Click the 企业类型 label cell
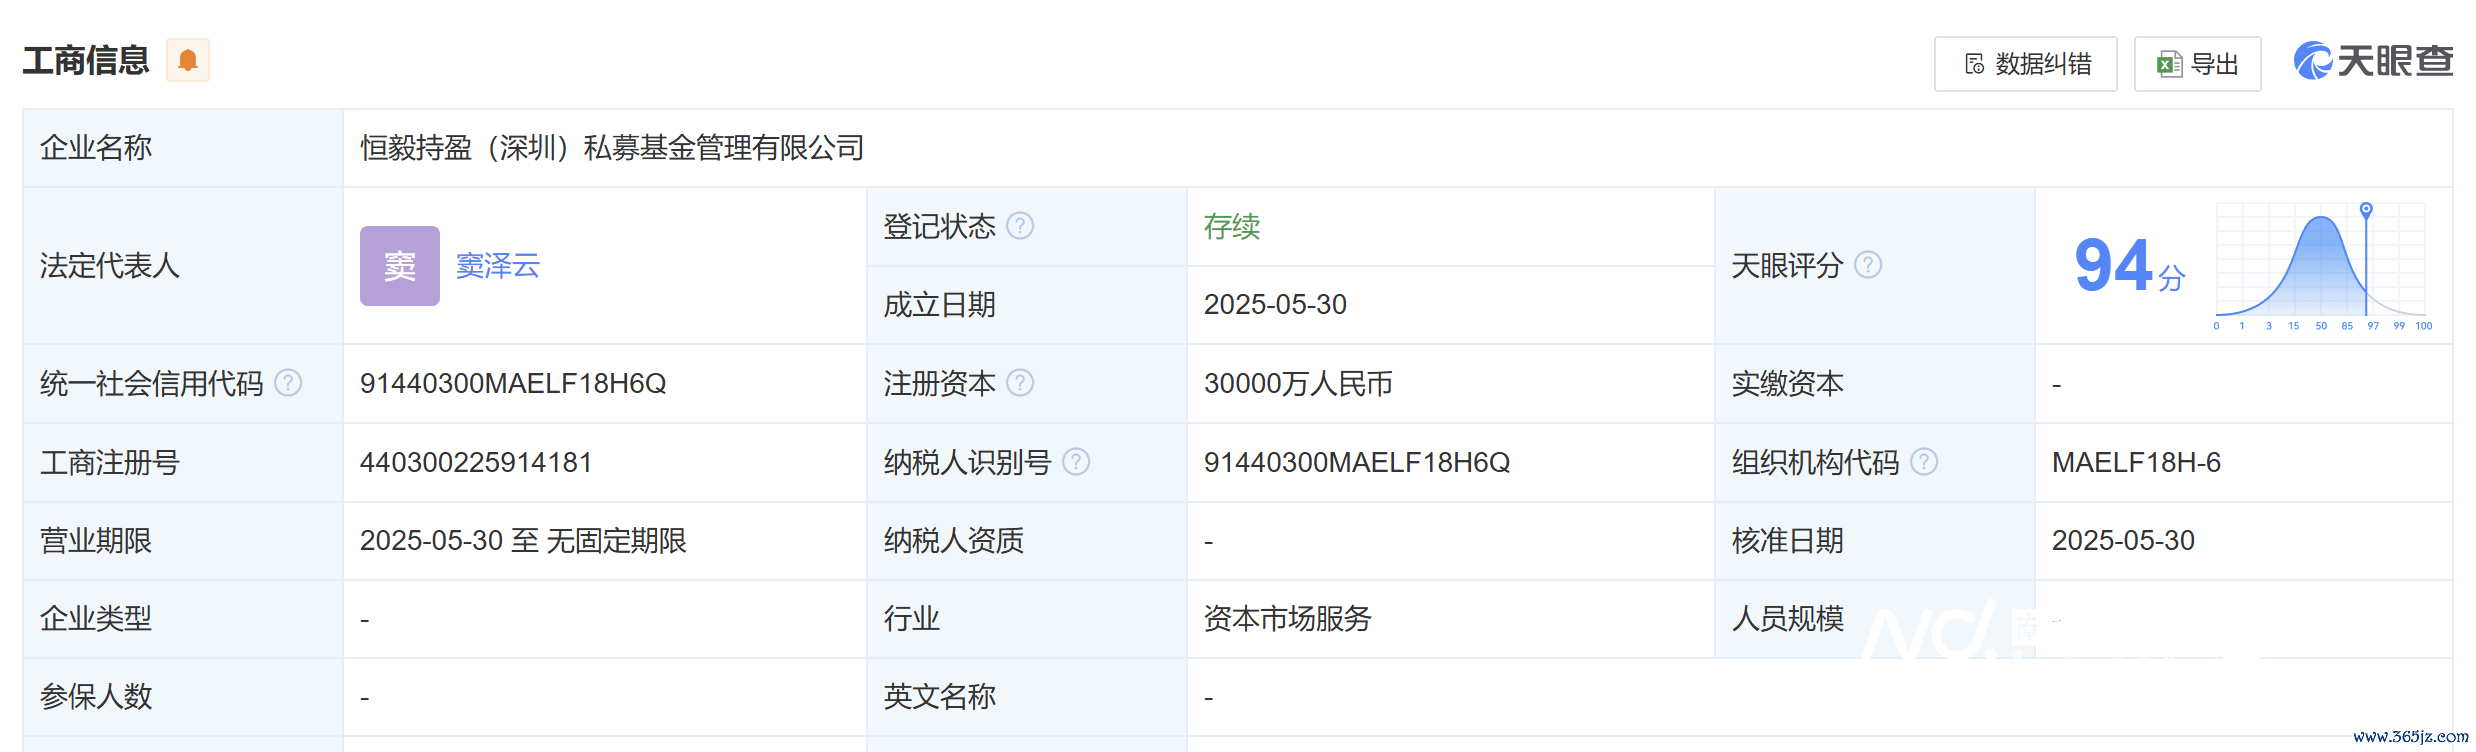The height and width of the screenshot is (752, 2476). [183, 619]
